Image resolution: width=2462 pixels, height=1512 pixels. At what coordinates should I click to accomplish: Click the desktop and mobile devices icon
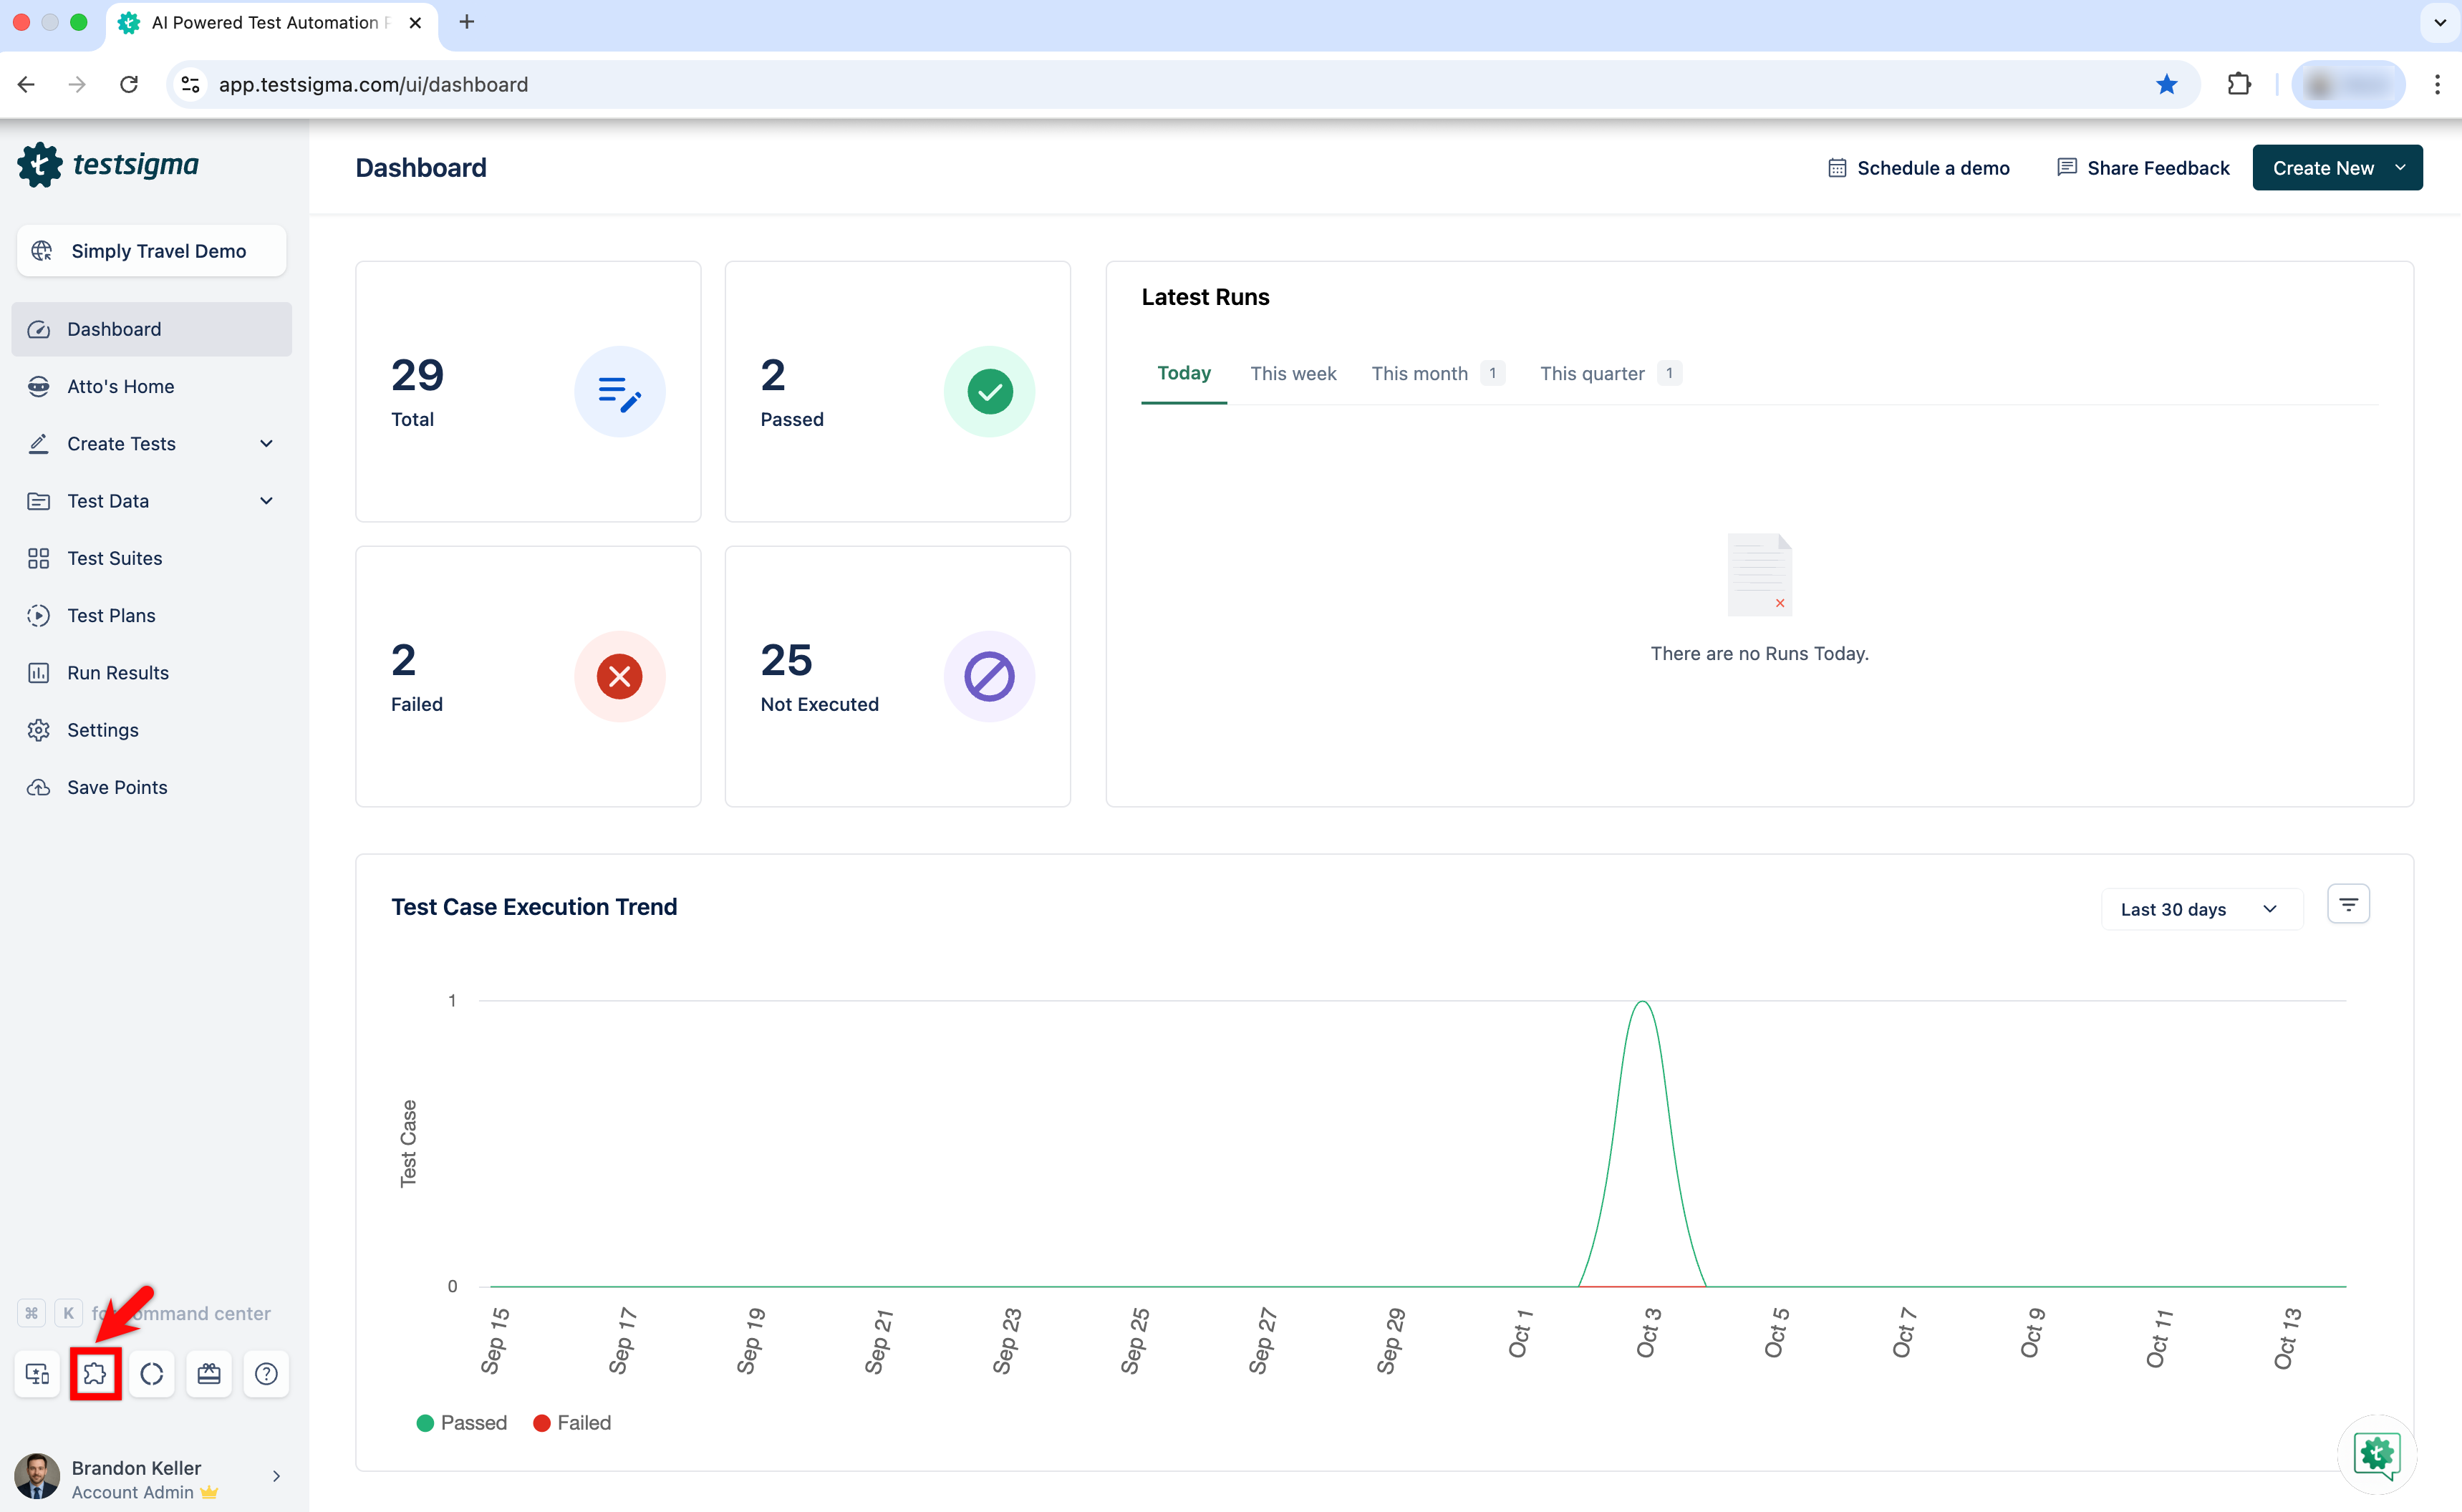(x=38, y=1374)
